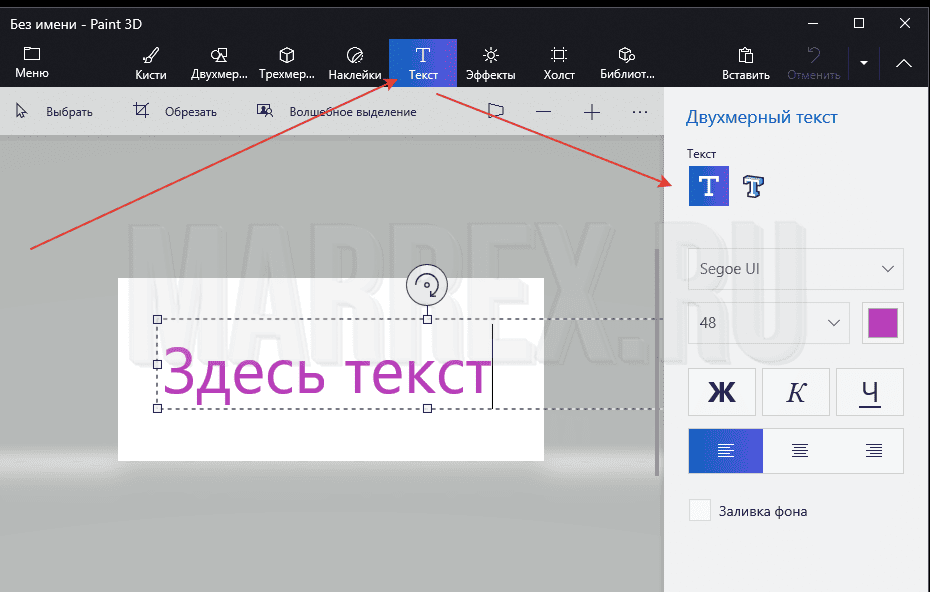
Task: Toggle underline Ч formatting
Action: [x=870, y=392]
